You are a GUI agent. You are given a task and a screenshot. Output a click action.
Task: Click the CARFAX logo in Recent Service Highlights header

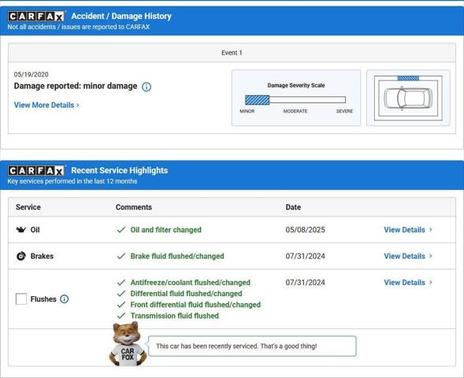[36, 171]
